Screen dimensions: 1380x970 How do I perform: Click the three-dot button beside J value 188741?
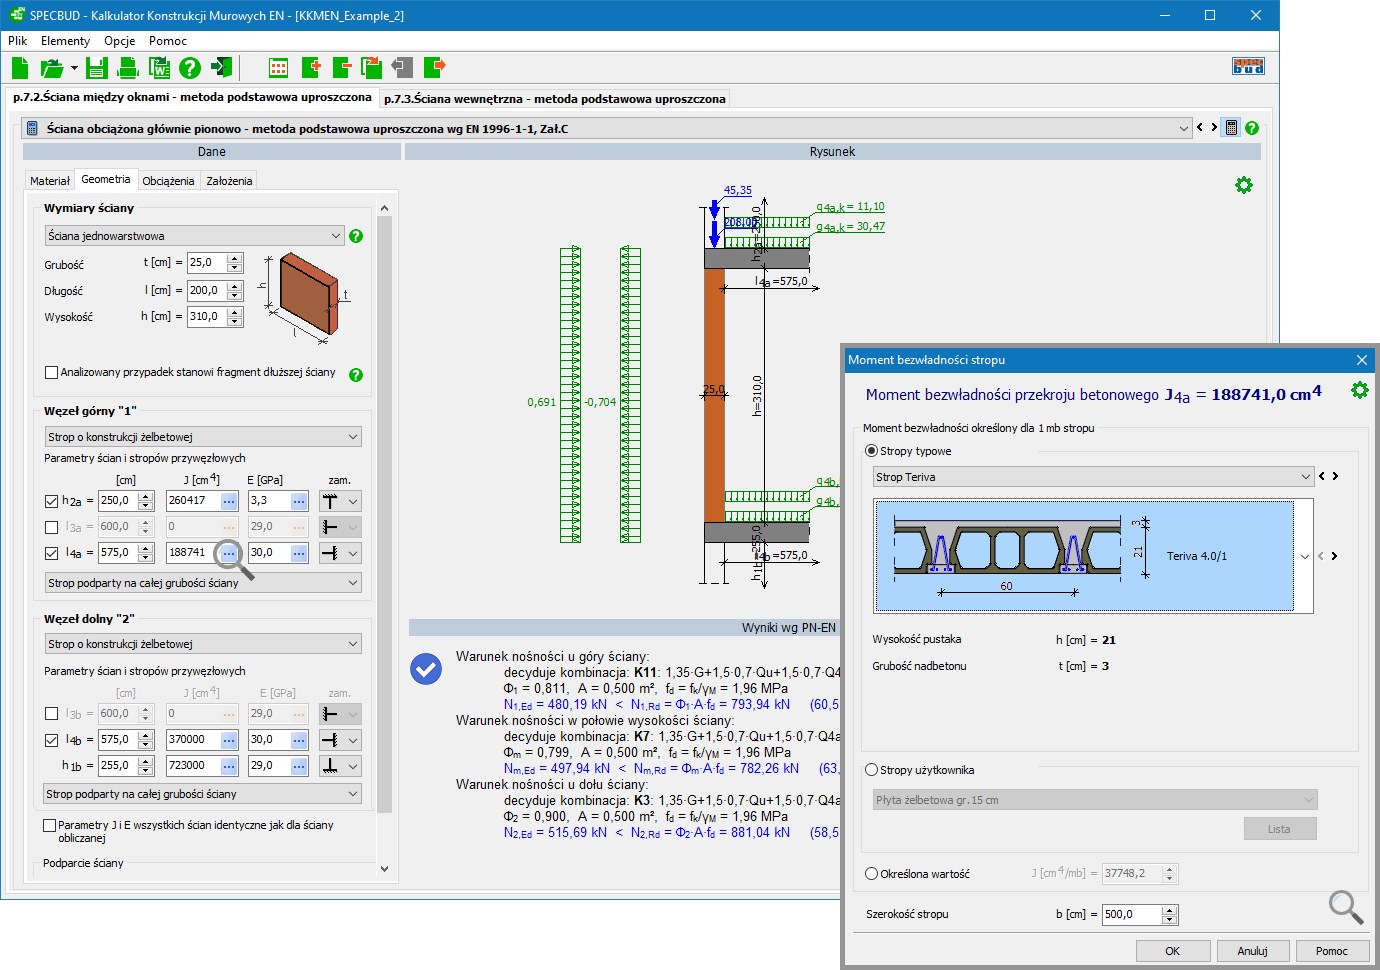[229, 553]
